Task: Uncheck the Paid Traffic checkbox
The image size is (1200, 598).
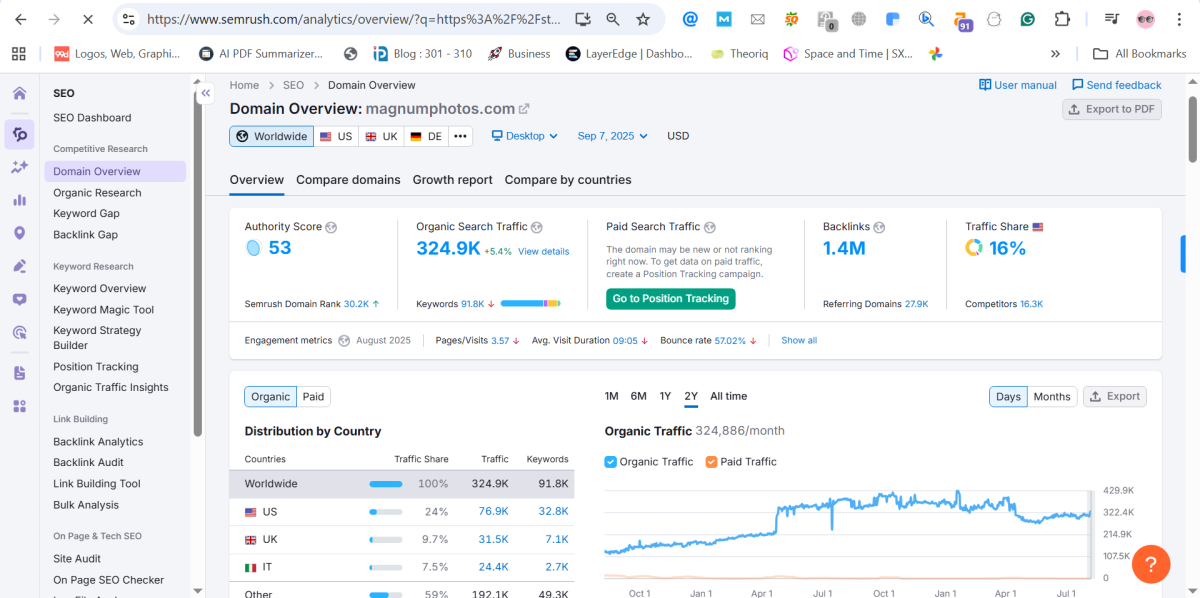Action: click(x=711, y=462)
